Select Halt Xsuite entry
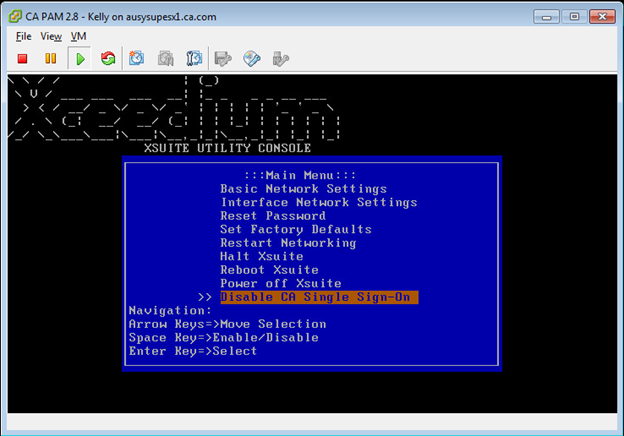The image size is (624, 436). (262, 257)
